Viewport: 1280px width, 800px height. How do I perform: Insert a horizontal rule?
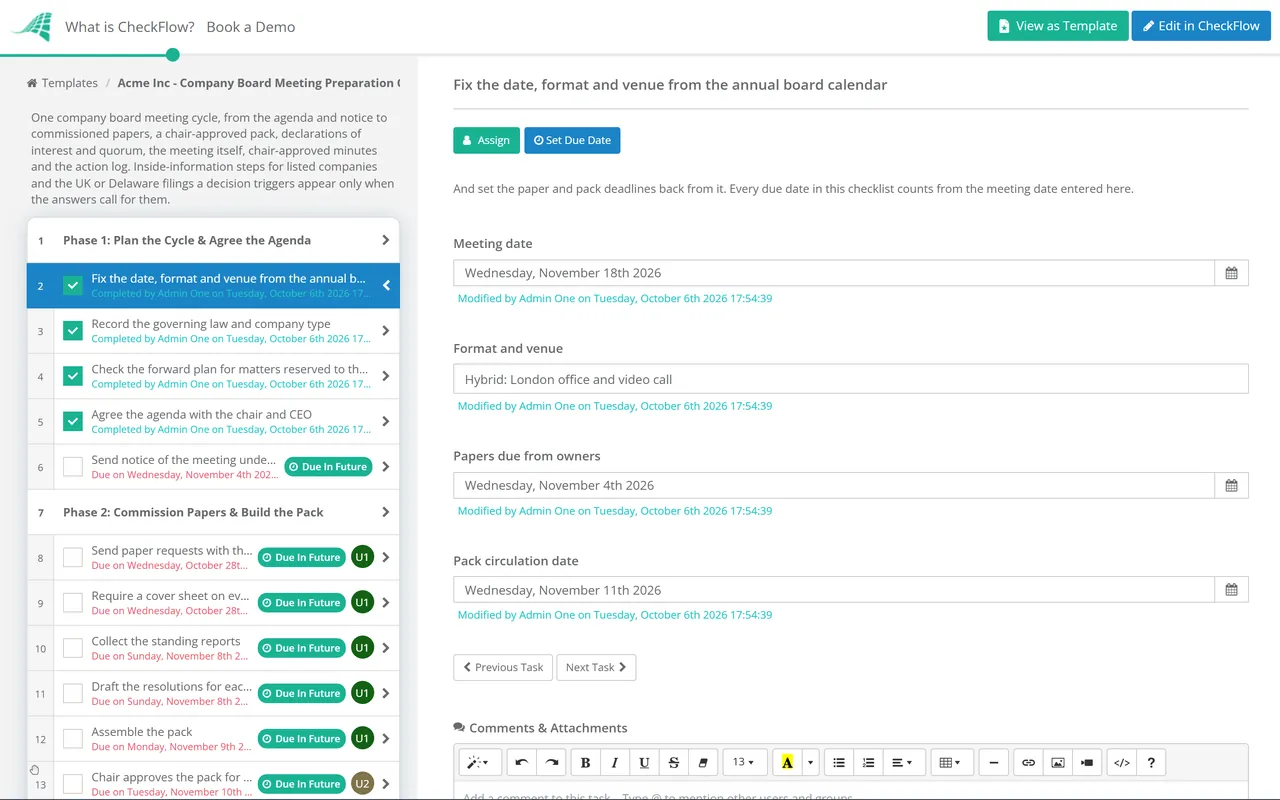[993, 762]
